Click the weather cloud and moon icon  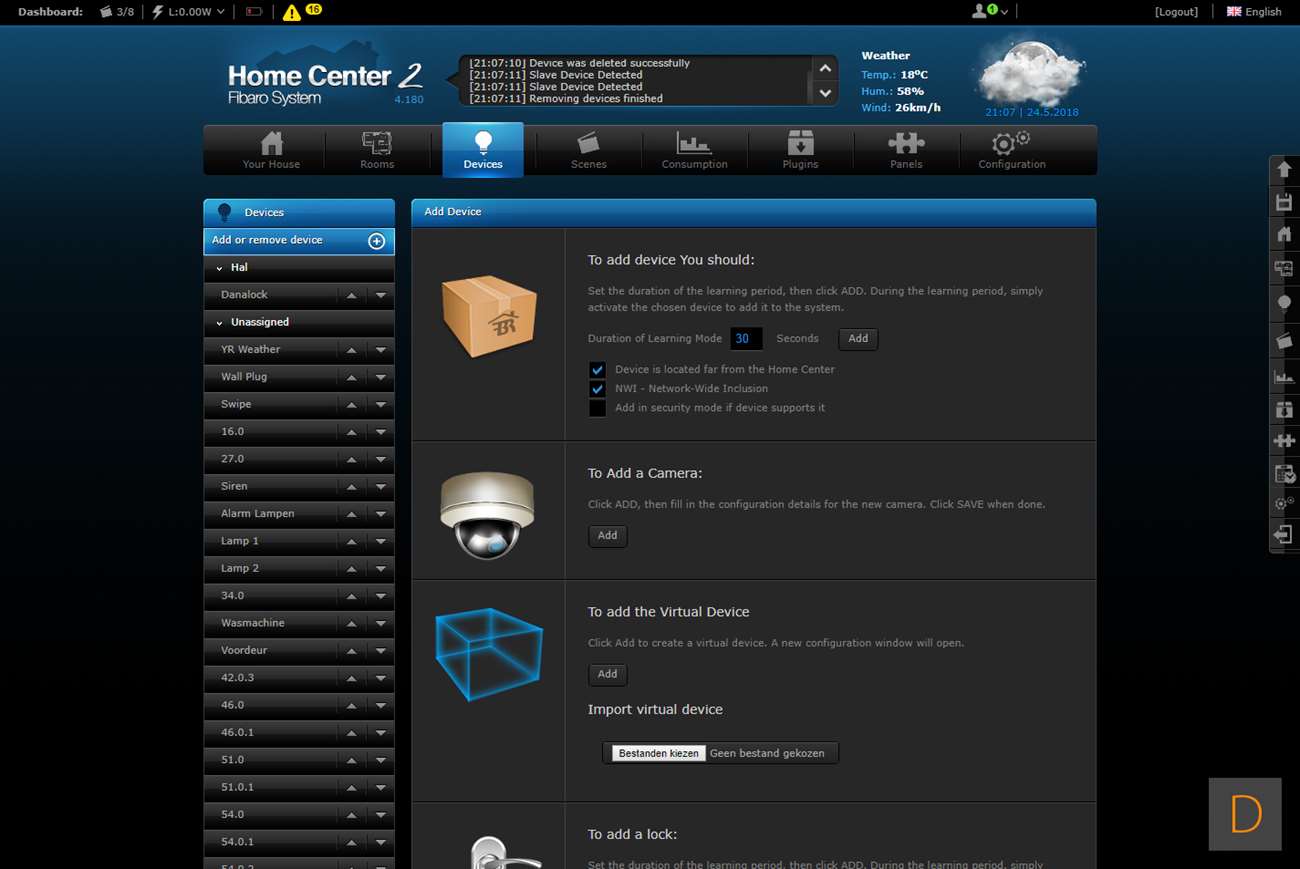[1031, 73]
